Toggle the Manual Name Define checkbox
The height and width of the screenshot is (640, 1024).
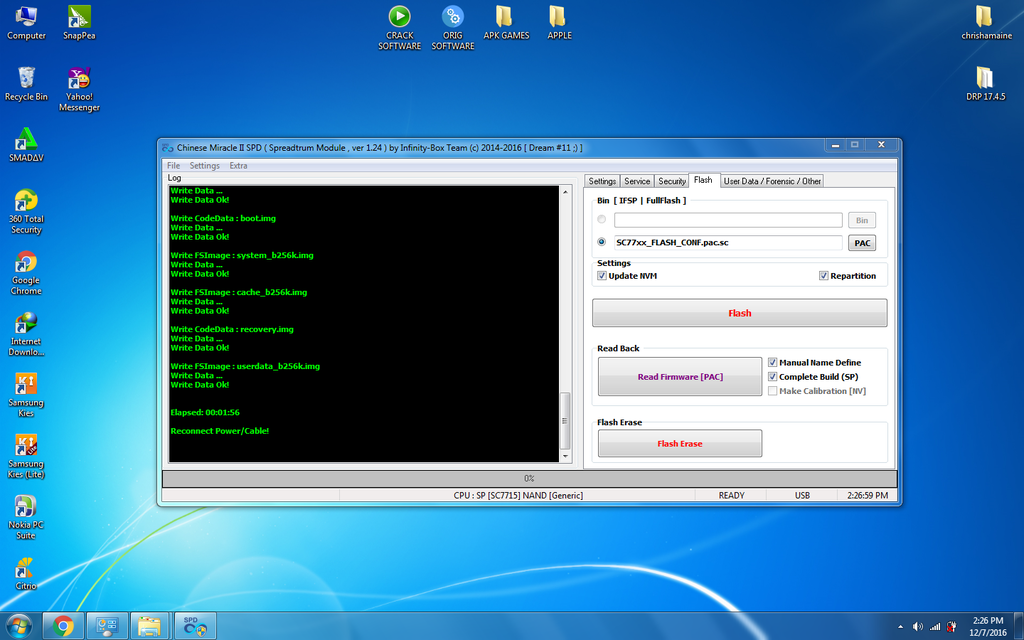(x=773, y=362)
